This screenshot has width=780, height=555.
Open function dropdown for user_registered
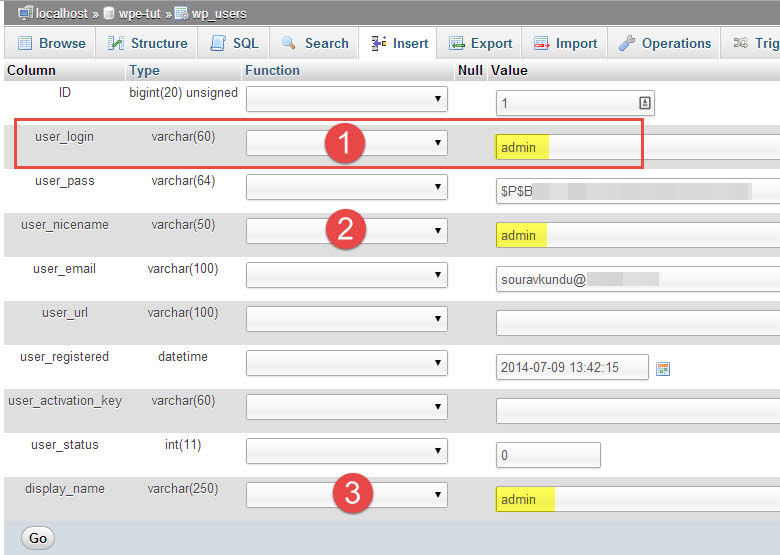click(347, 363)
